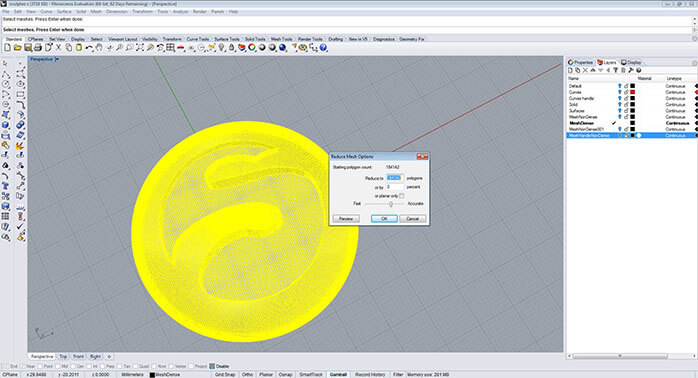Click the Help question mark icon

[x=323, y=47]
